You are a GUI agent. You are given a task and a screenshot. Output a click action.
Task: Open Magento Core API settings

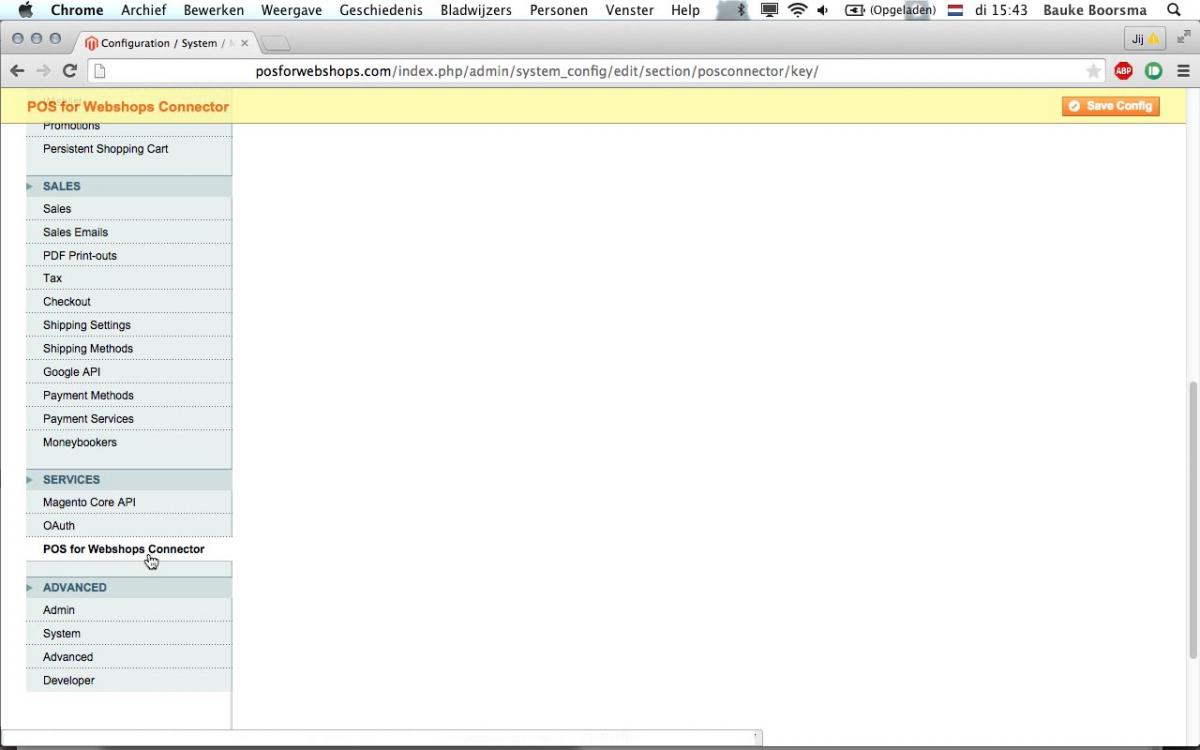89,502
